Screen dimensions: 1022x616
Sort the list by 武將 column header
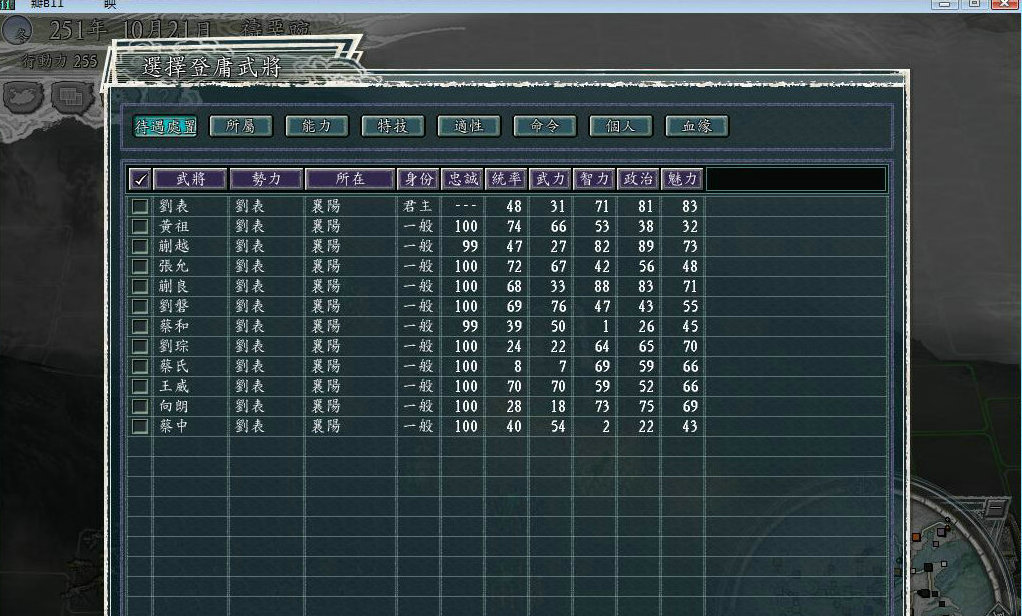(189, 180)
